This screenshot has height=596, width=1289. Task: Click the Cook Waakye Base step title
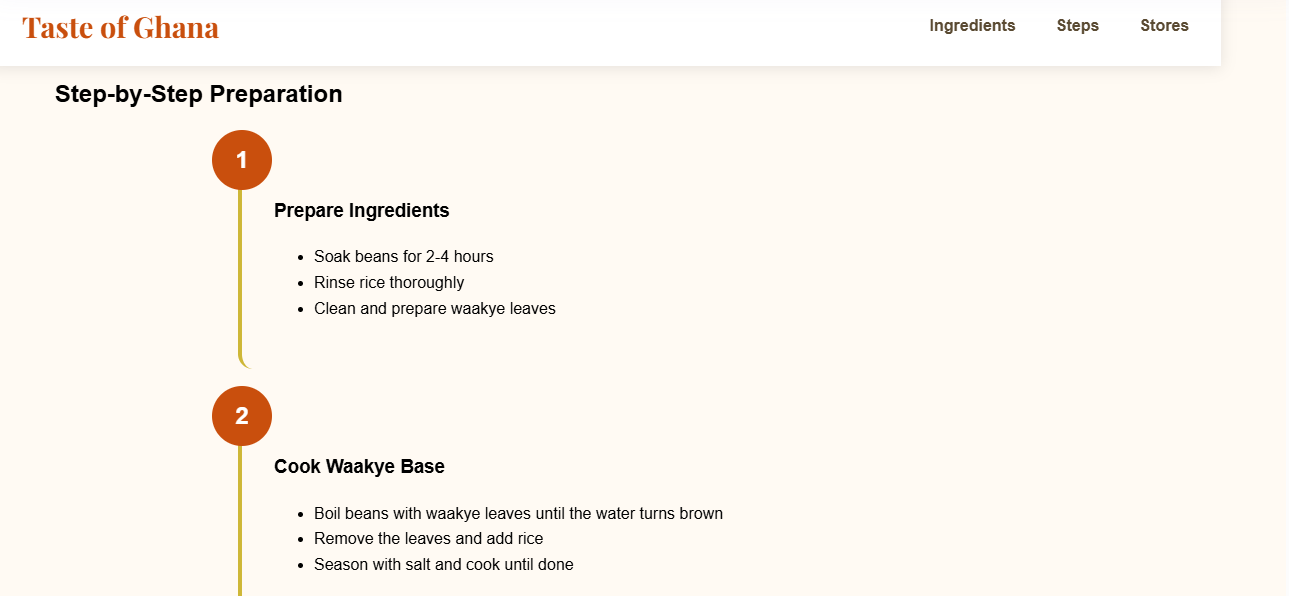(x=359, y=466)
